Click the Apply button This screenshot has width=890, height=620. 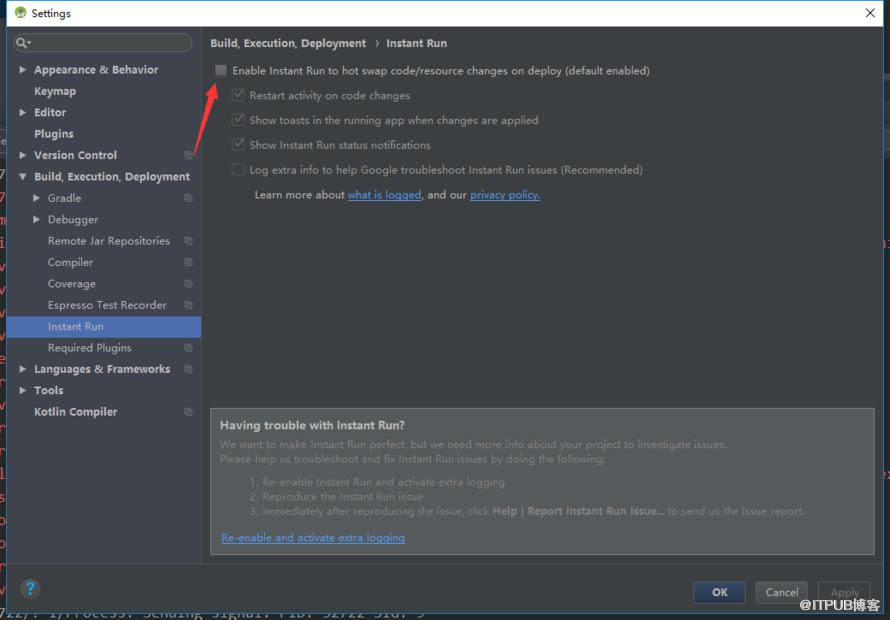[x=844, y=592]
